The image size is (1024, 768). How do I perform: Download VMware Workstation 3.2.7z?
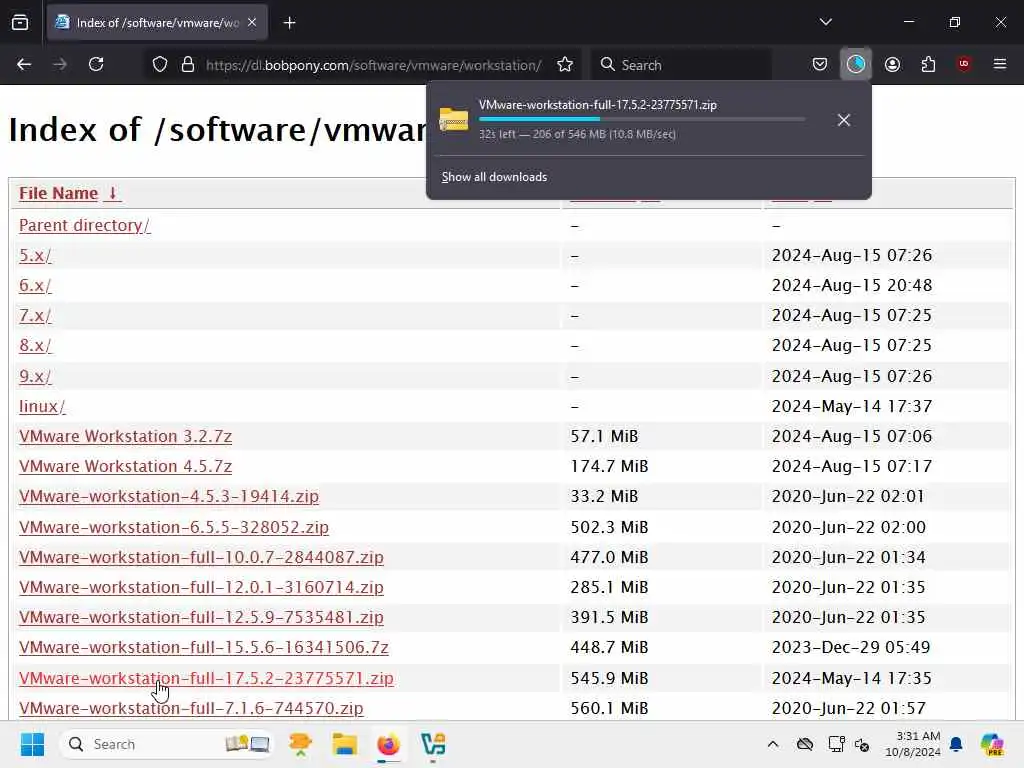pos(125,436)
